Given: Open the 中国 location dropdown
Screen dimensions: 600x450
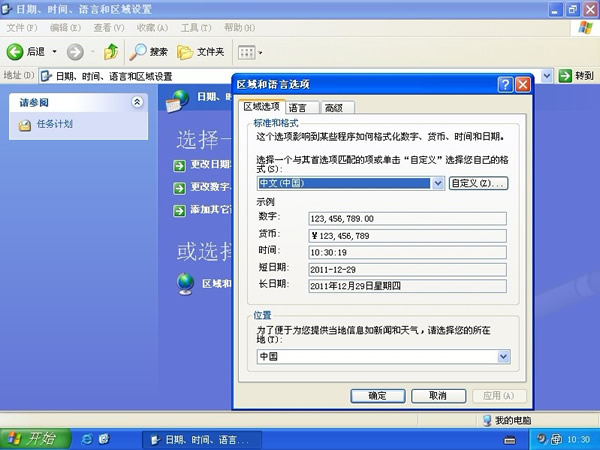Looking at the screenshot, I should (x=503, y=357).
